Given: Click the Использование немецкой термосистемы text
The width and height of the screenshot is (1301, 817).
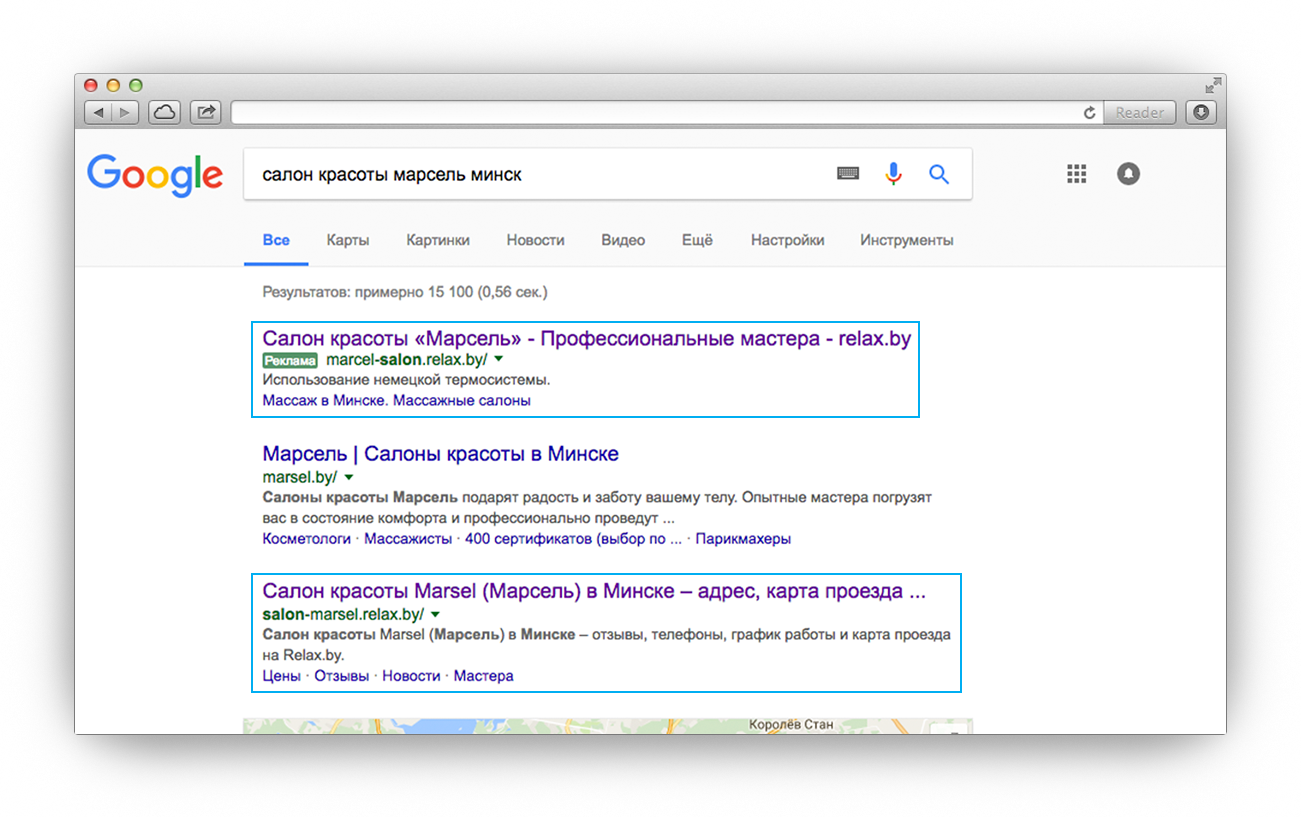Looking at the screenshot, I should pyautogui.click(x=406, y=380).
